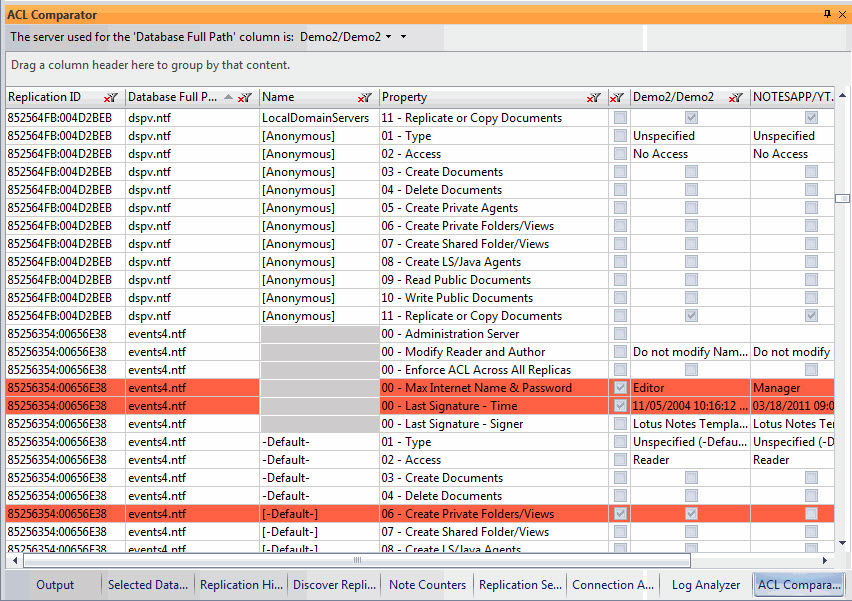Screen dimensions: 852x601
Task: Switch to the Log Analyzer tab
Action: [705, 585]
